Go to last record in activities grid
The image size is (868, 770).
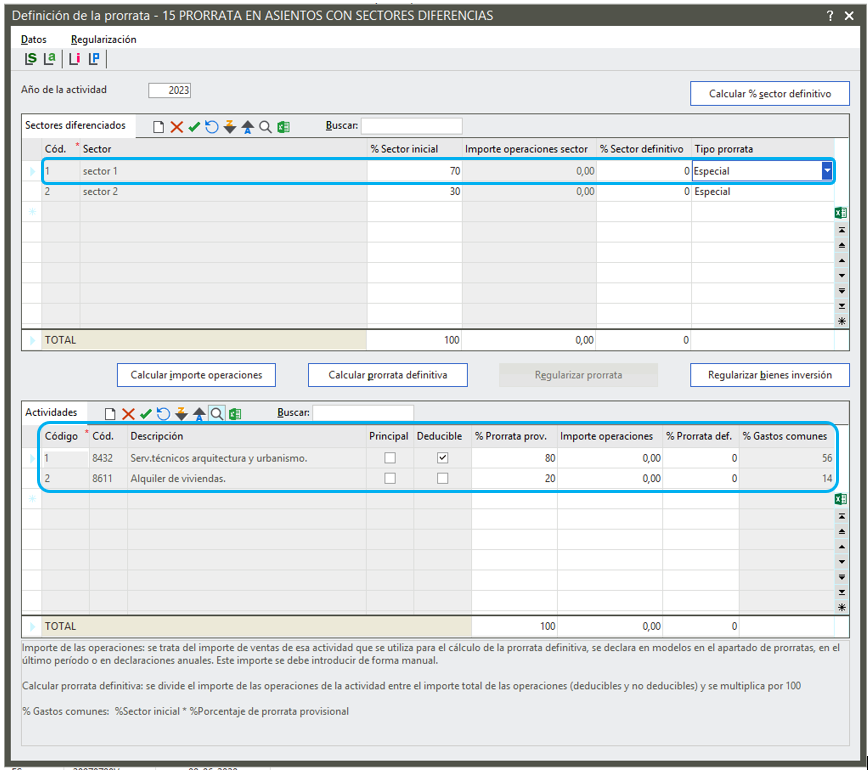pyautogui.click(x=841, y=592)
